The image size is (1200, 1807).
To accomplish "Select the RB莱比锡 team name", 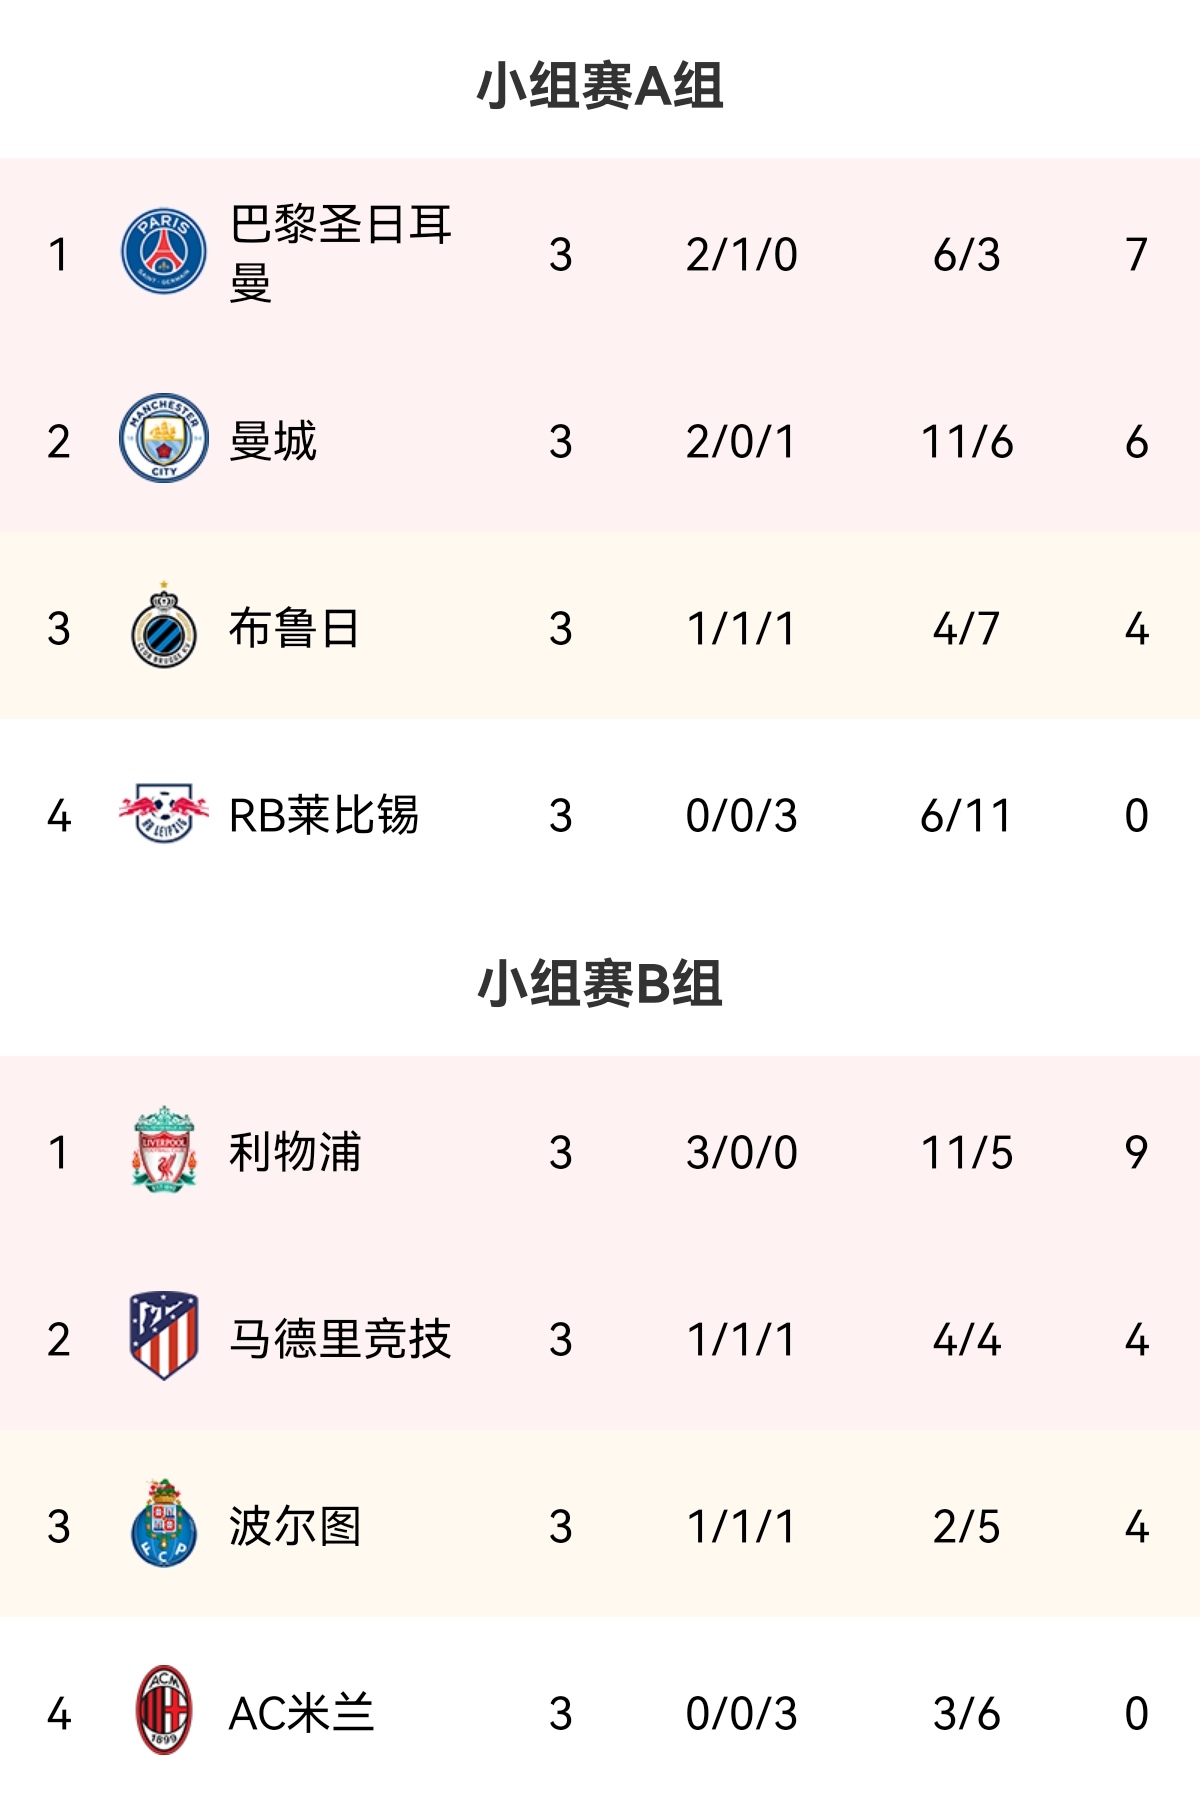I will (323, 815).
